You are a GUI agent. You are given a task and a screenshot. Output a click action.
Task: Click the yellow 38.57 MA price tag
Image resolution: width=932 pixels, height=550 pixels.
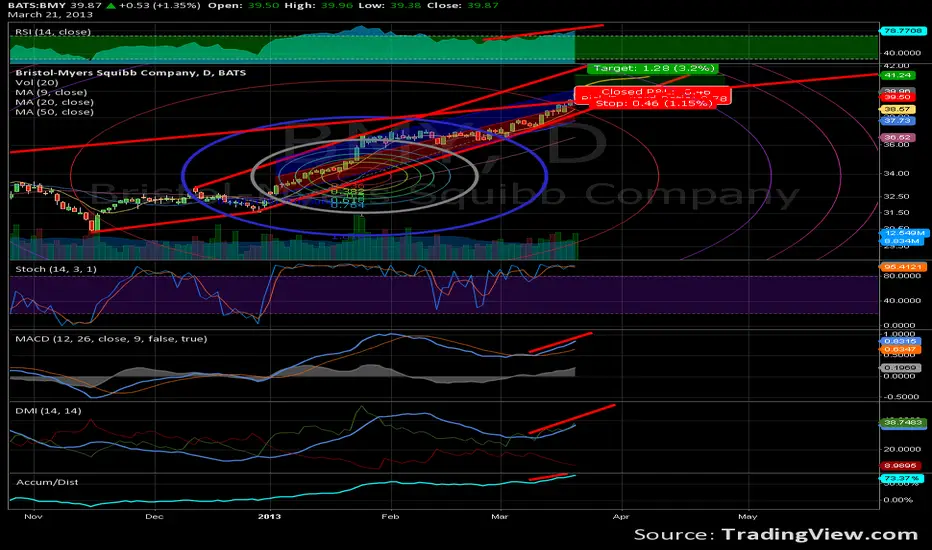point(898,109)
